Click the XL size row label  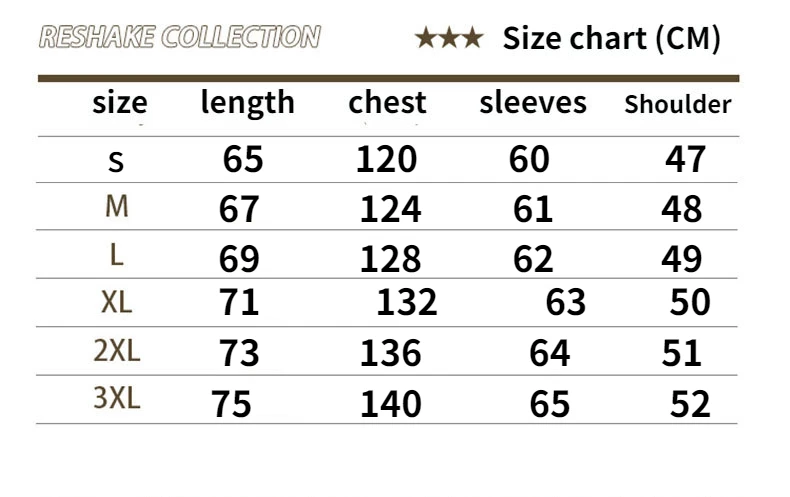[116, 302]
